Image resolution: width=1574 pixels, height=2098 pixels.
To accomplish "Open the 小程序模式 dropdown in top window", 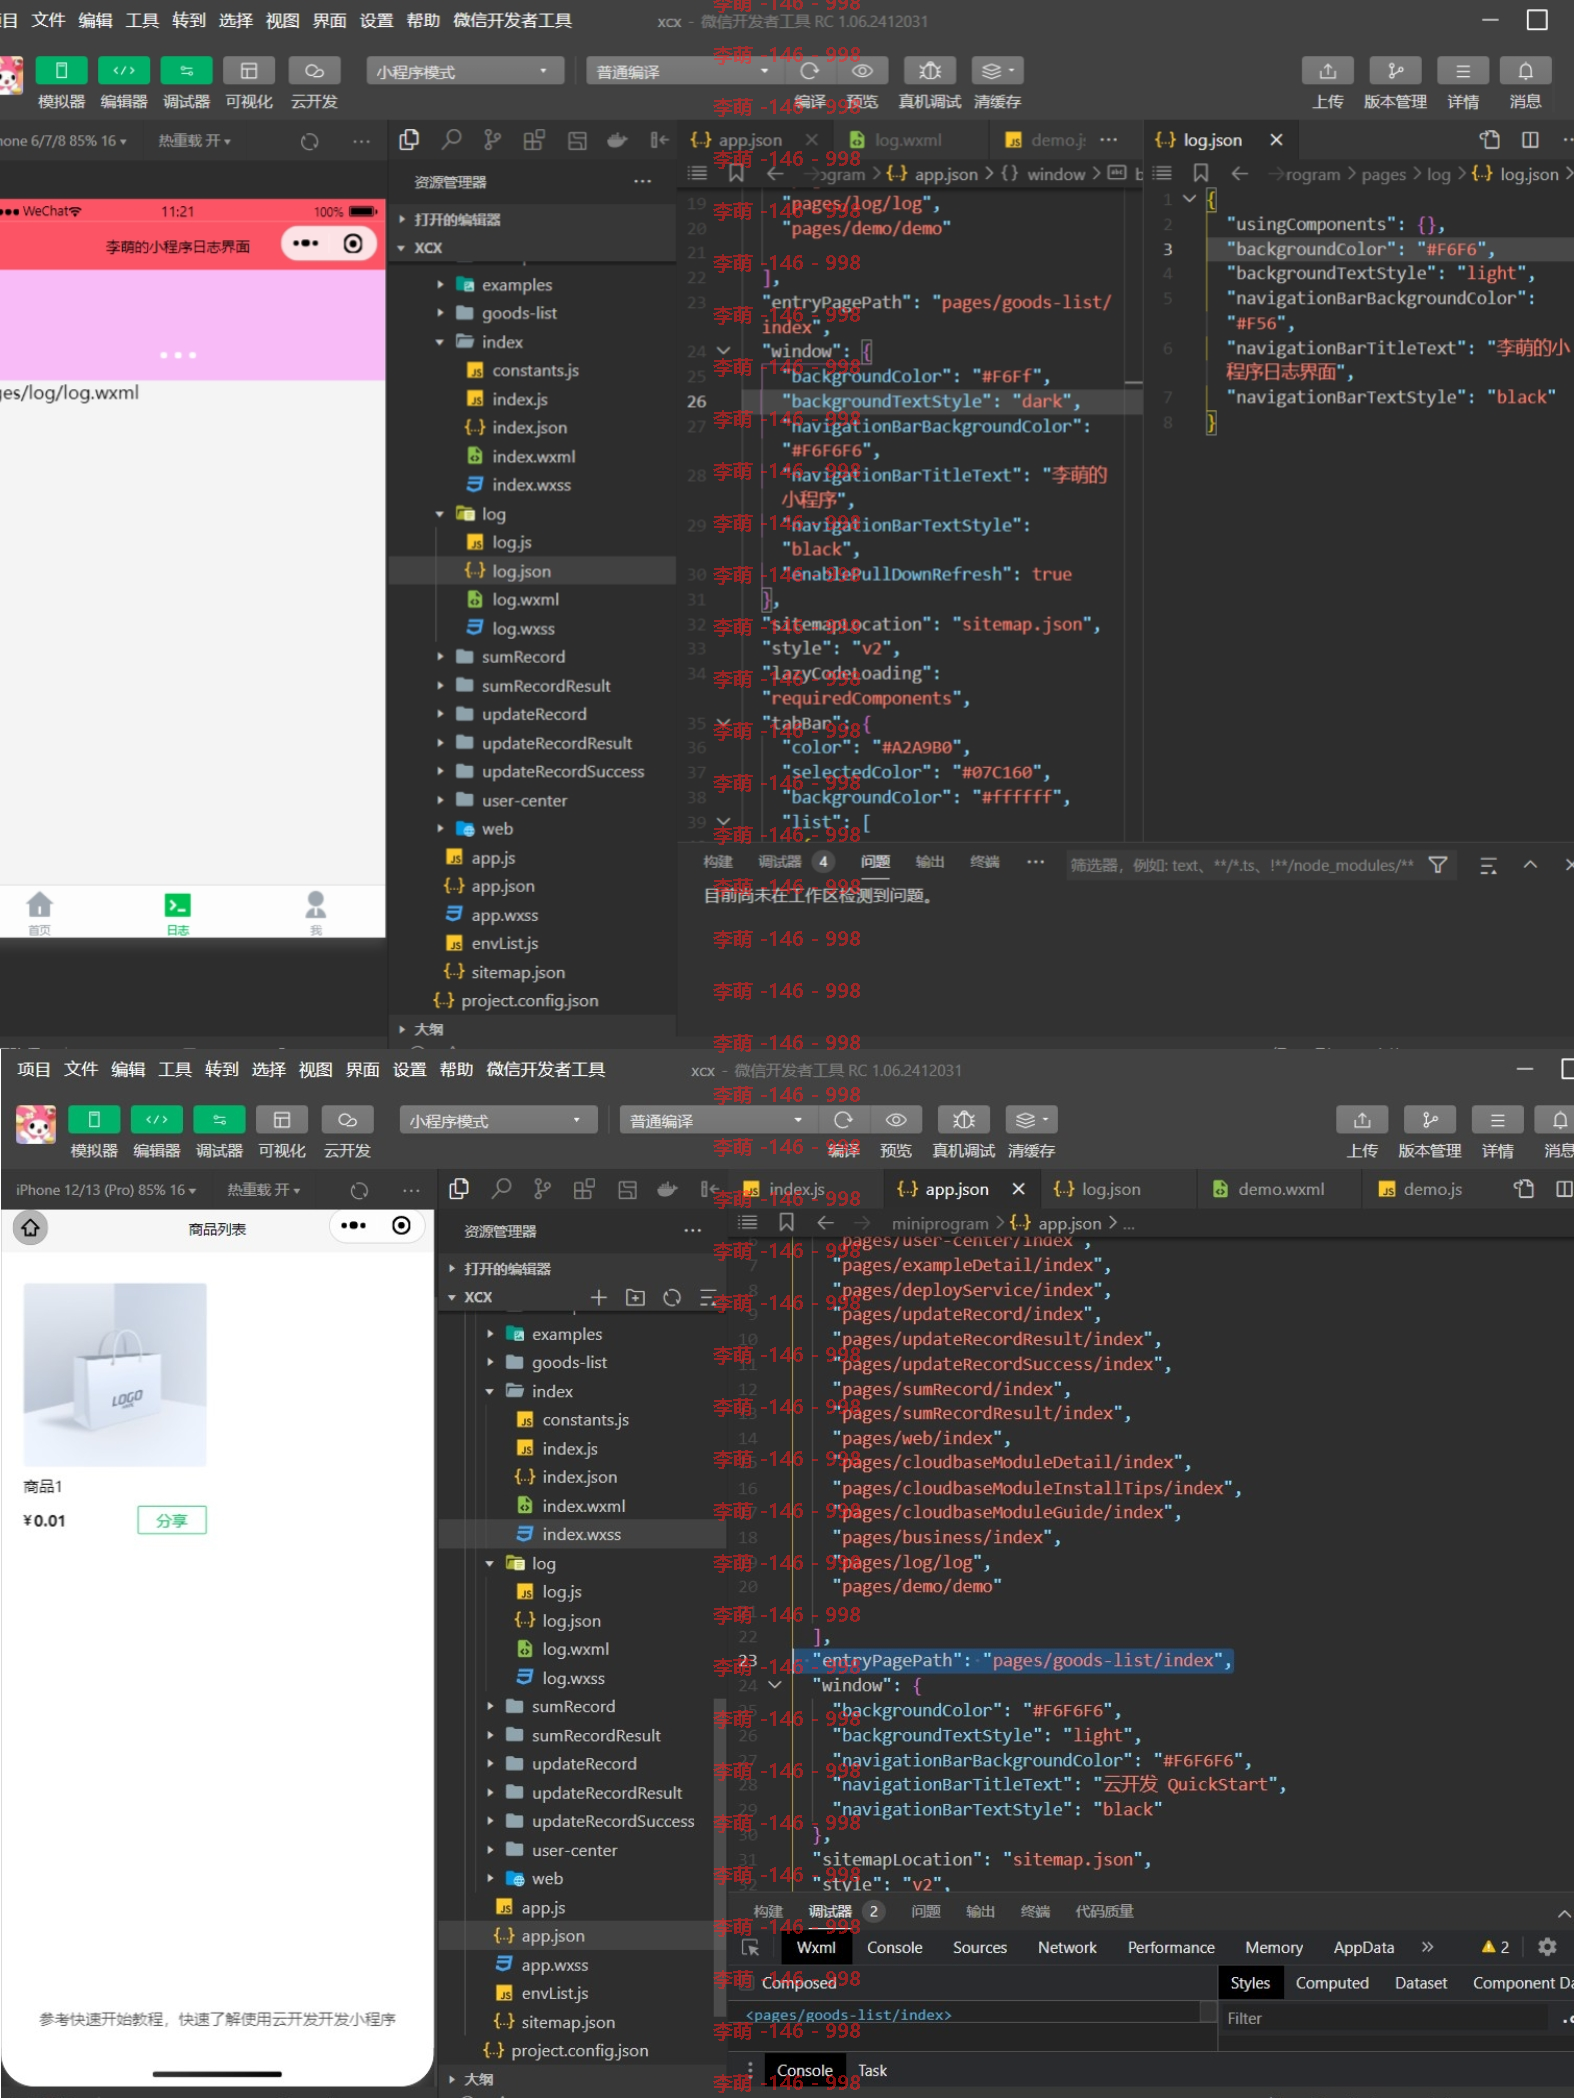I will (464, 72).
